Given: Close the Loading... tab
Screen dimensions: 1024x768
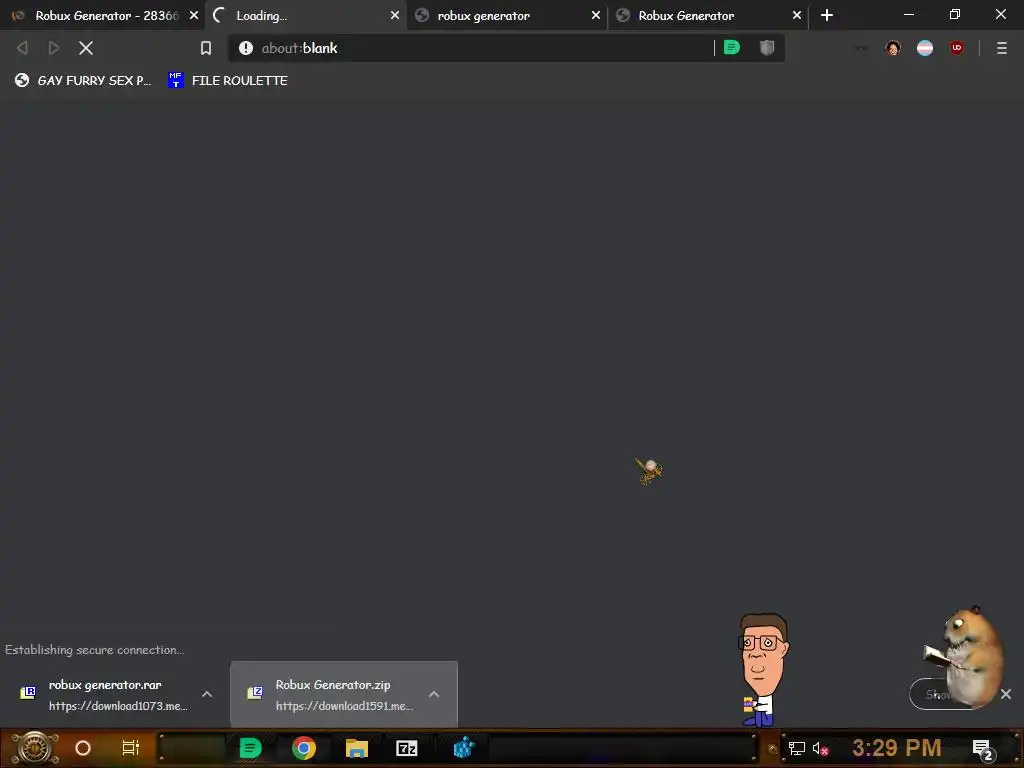Looking at the screenshot, I should click(x=394, y=15).
